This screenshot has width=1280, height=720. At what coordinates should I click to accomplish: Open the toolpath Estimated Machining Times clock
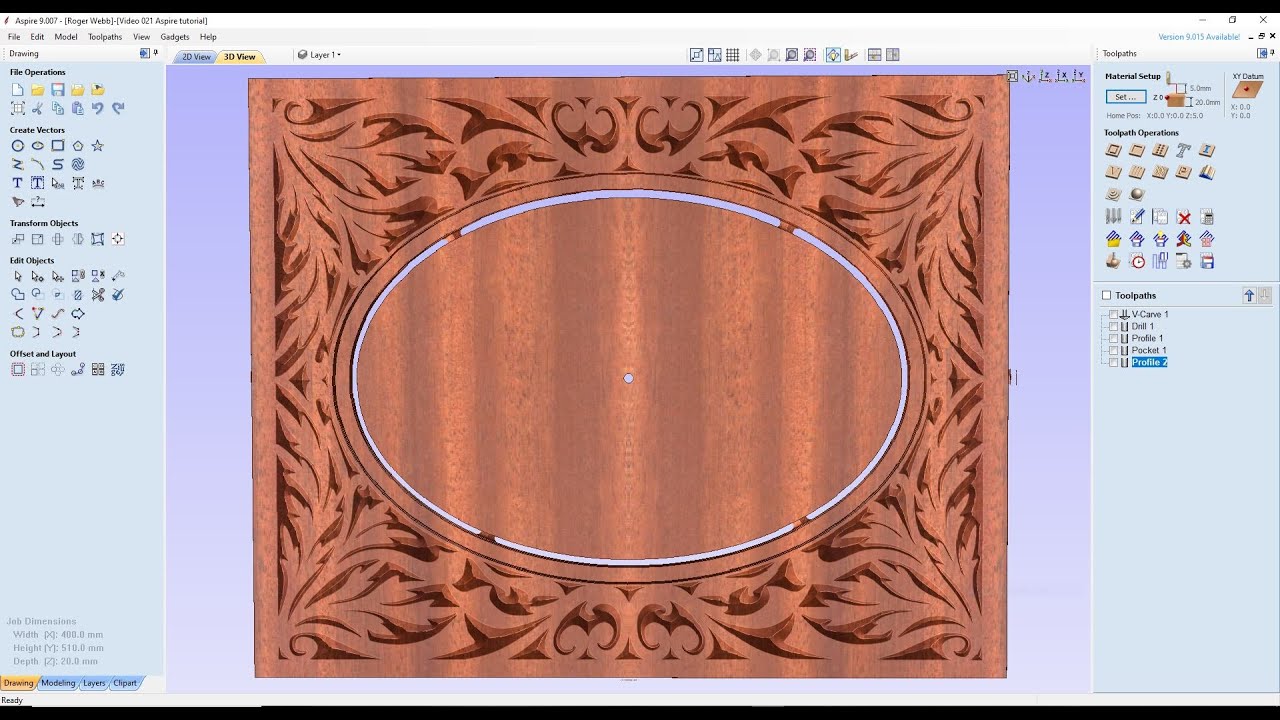click(x=1137, y=261)
